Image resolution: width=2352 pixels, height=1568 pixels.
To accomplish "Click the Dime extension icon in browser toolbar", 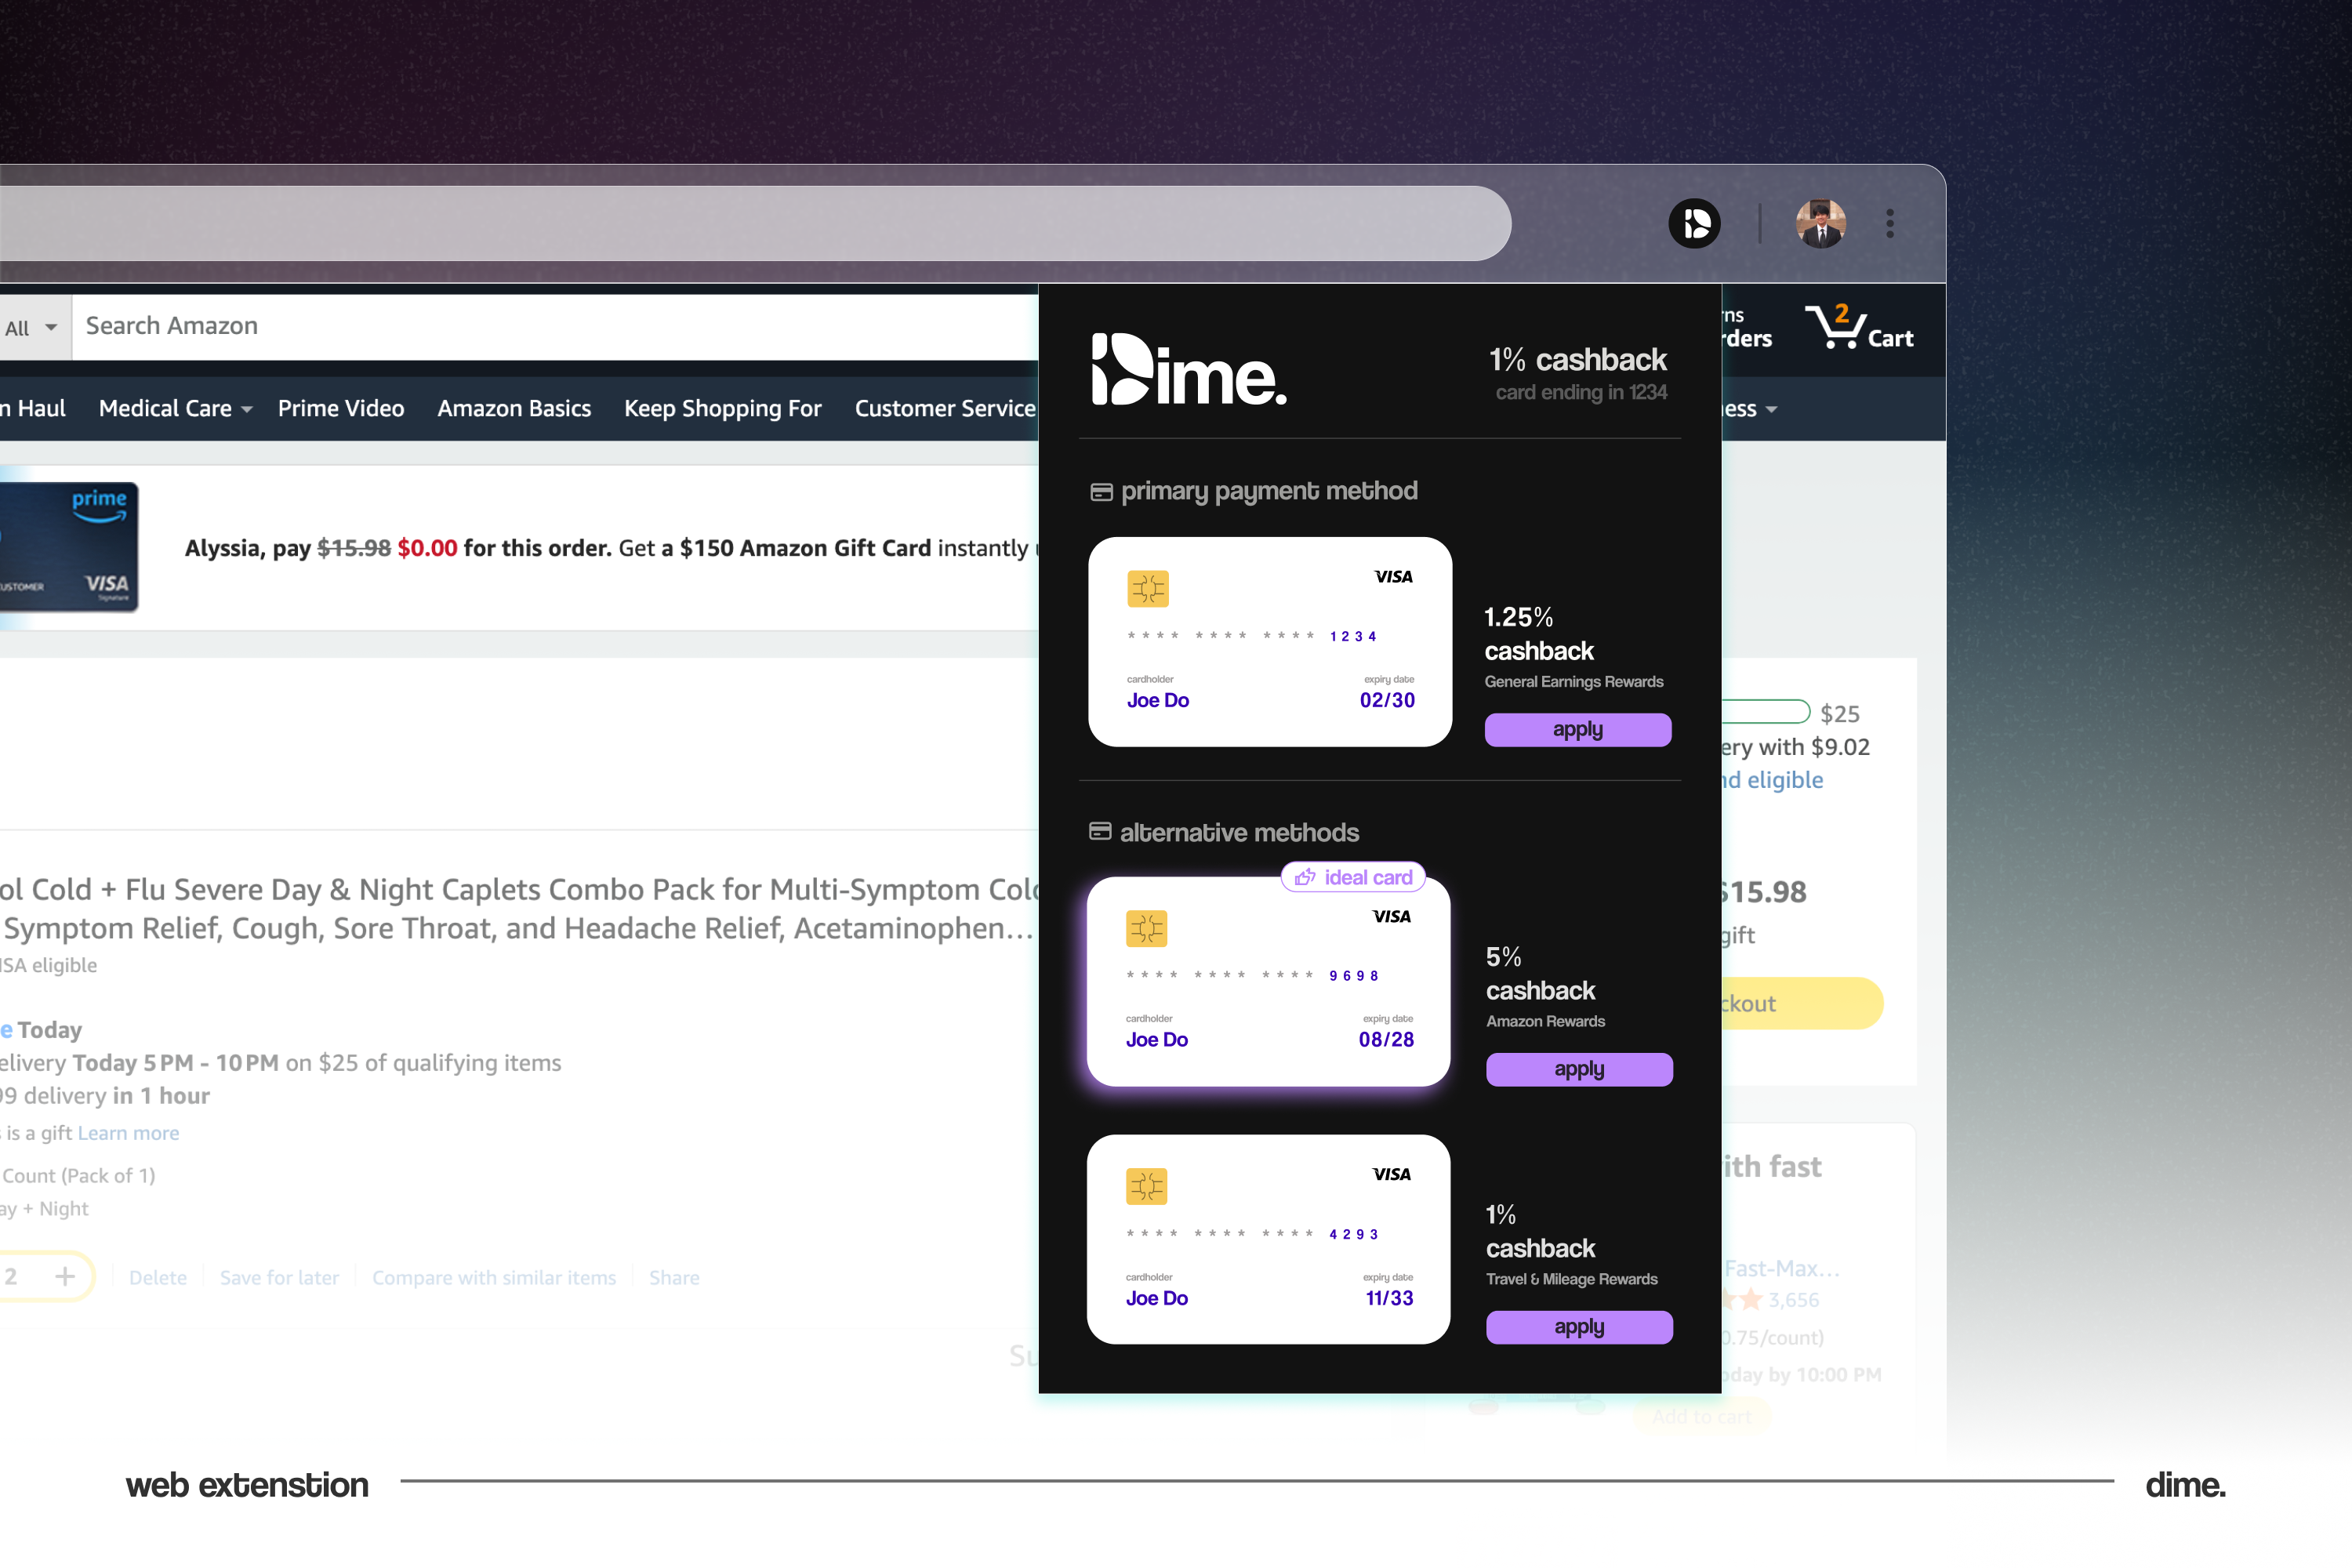I will 1694,223.
